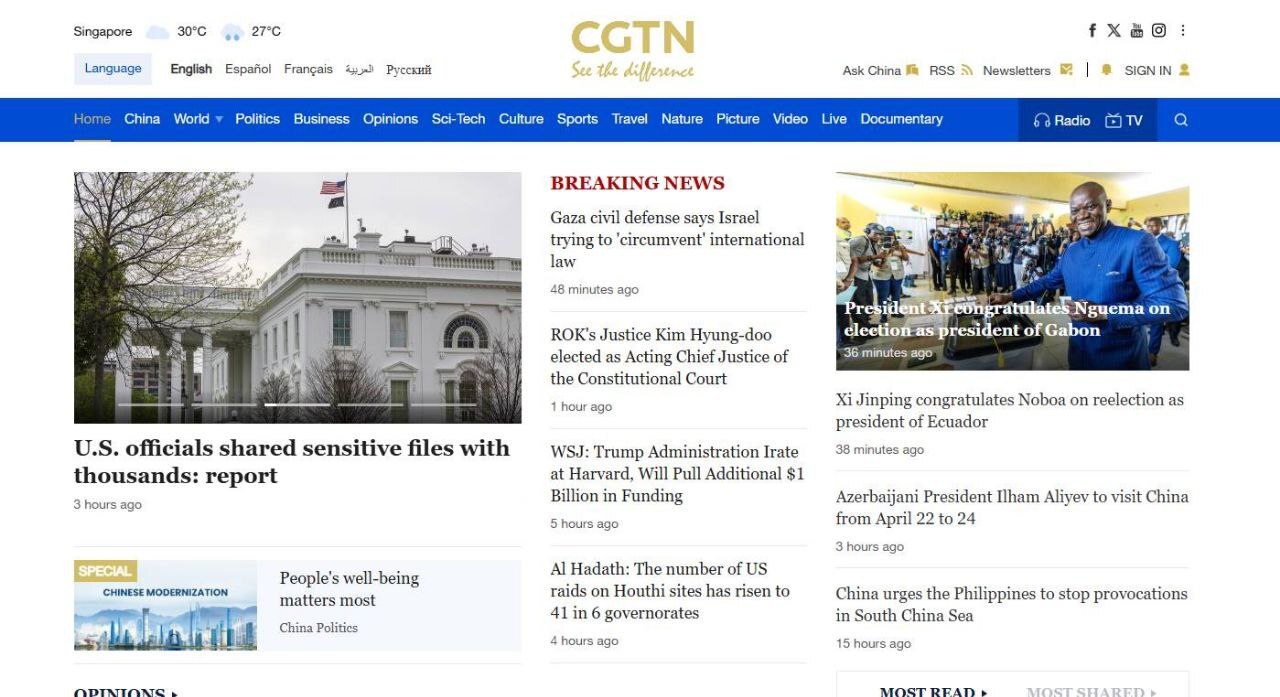1280x697 pixels.
Task: Switch site language to Français
Action: click(308, 69)
